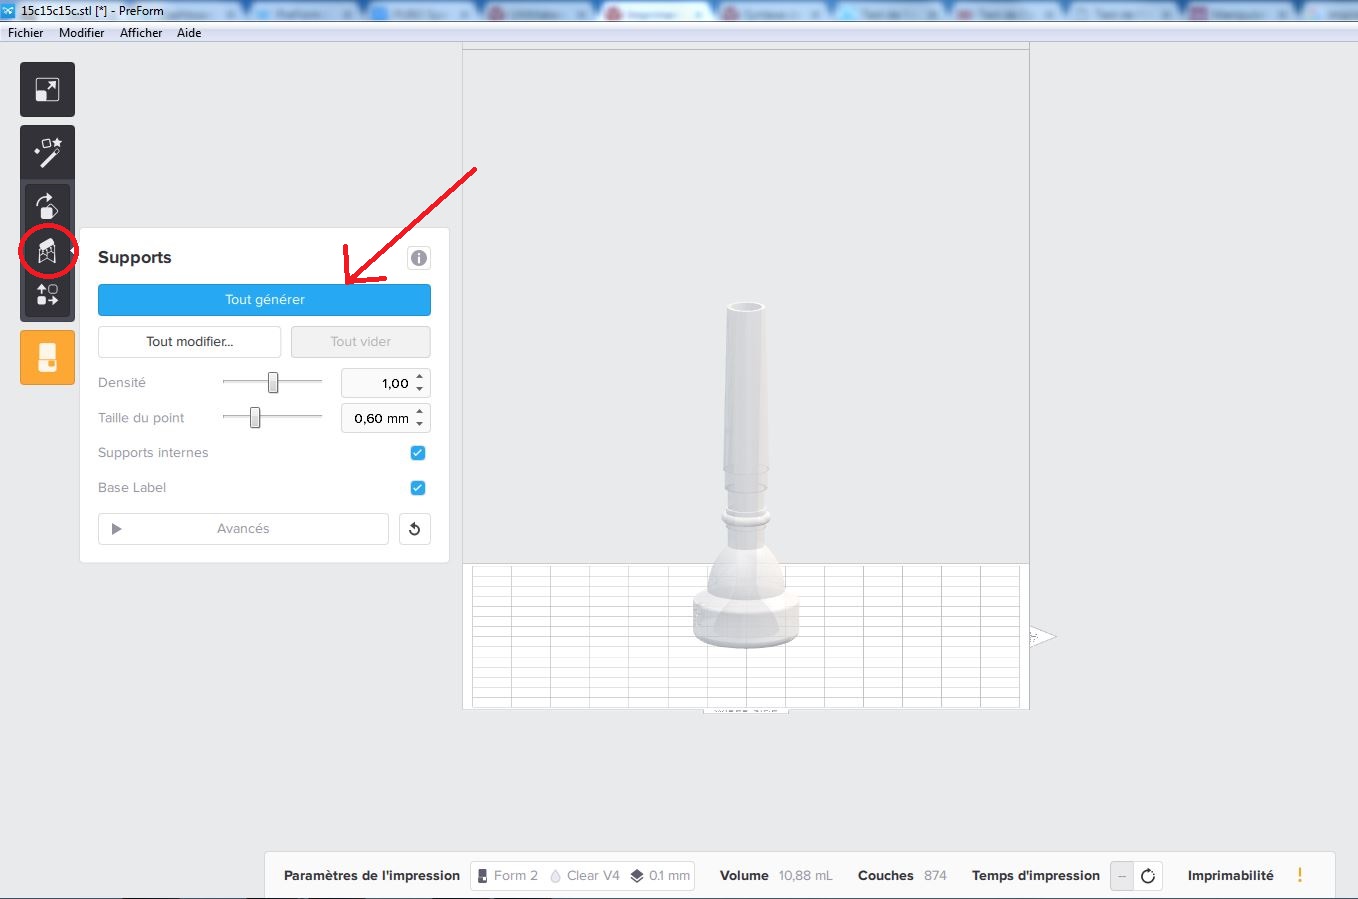1358x899 pixels.
Task: Click the orange printer icon button
Action: (x=47, y=357)
